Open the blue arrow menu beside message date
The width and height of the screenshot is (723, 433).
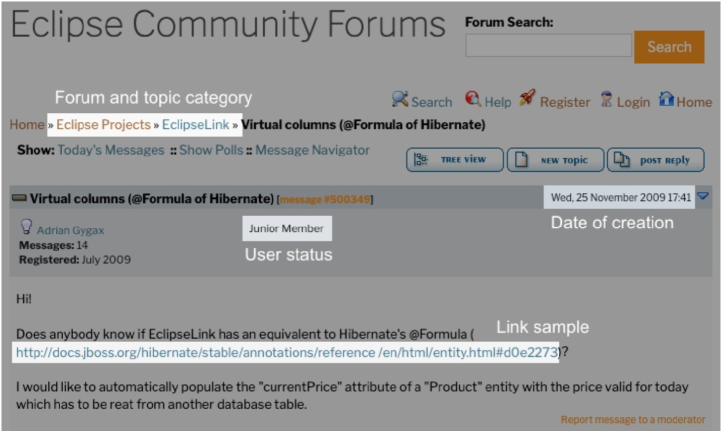coord(702,197)
